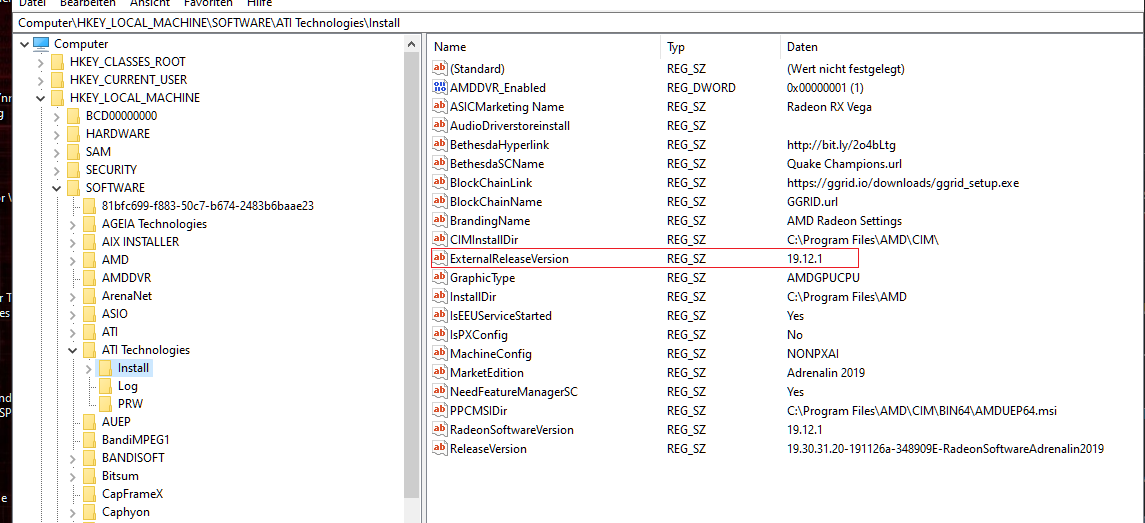
Task: Click the string icon of BlockChainLink
Action: point(440,183)
